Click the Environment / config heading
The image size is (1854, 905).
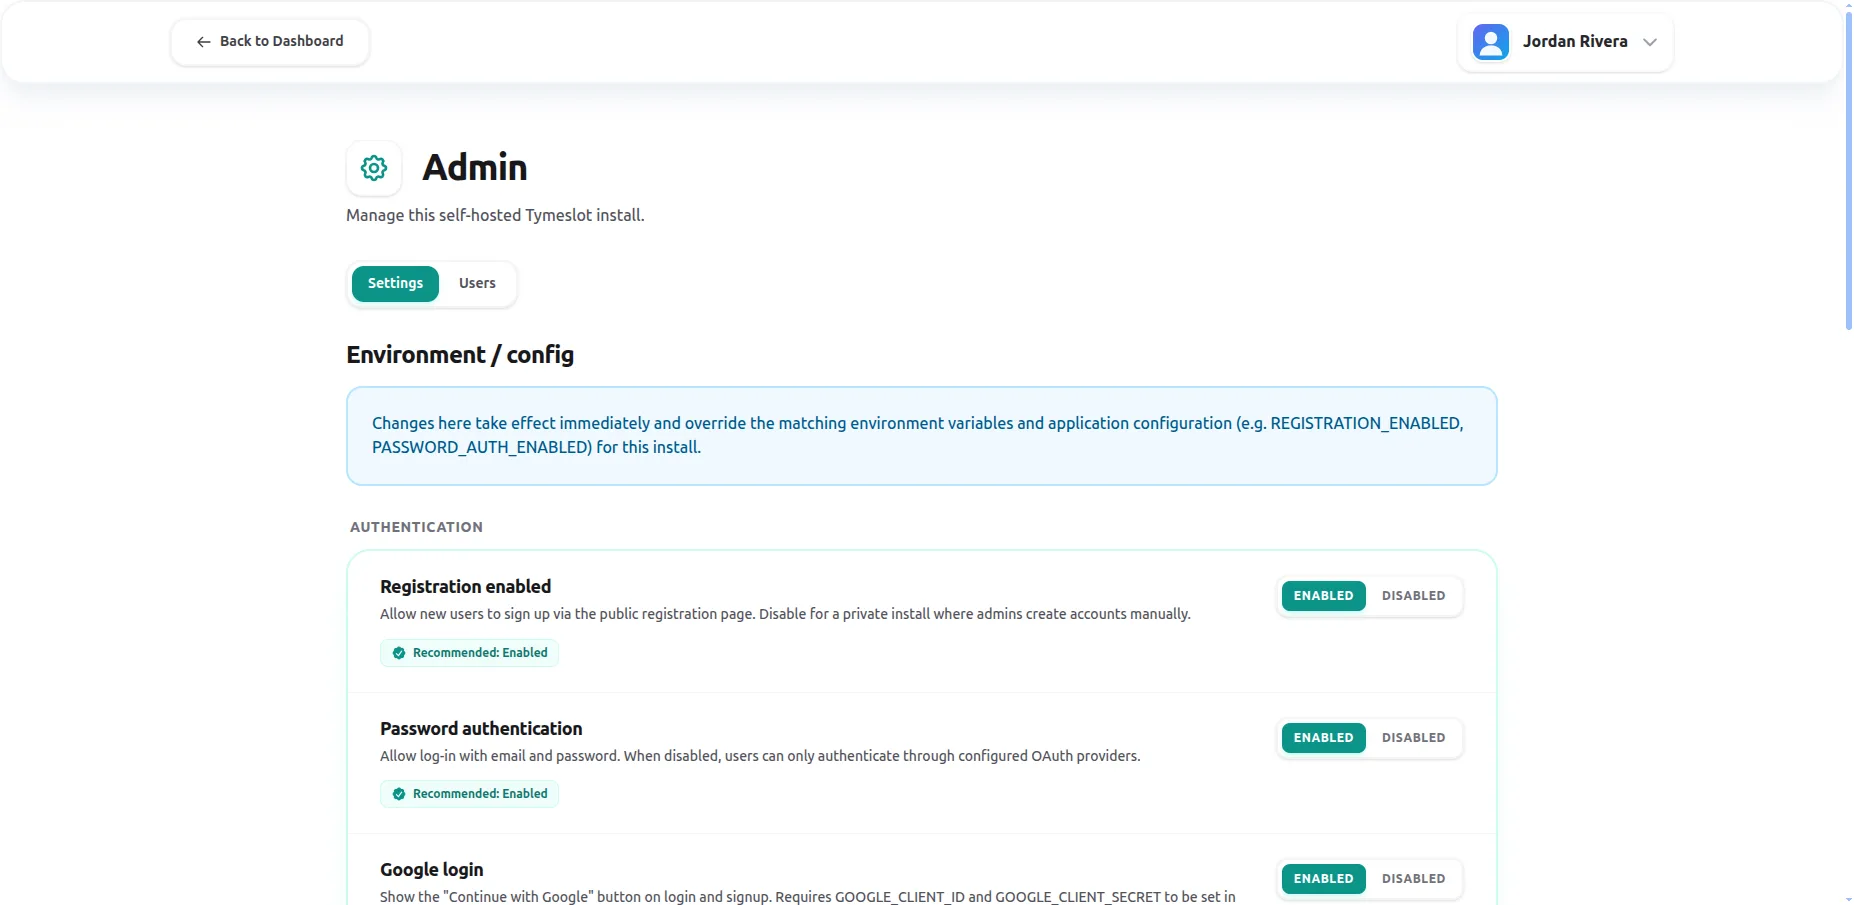click(x=460, y=355)
